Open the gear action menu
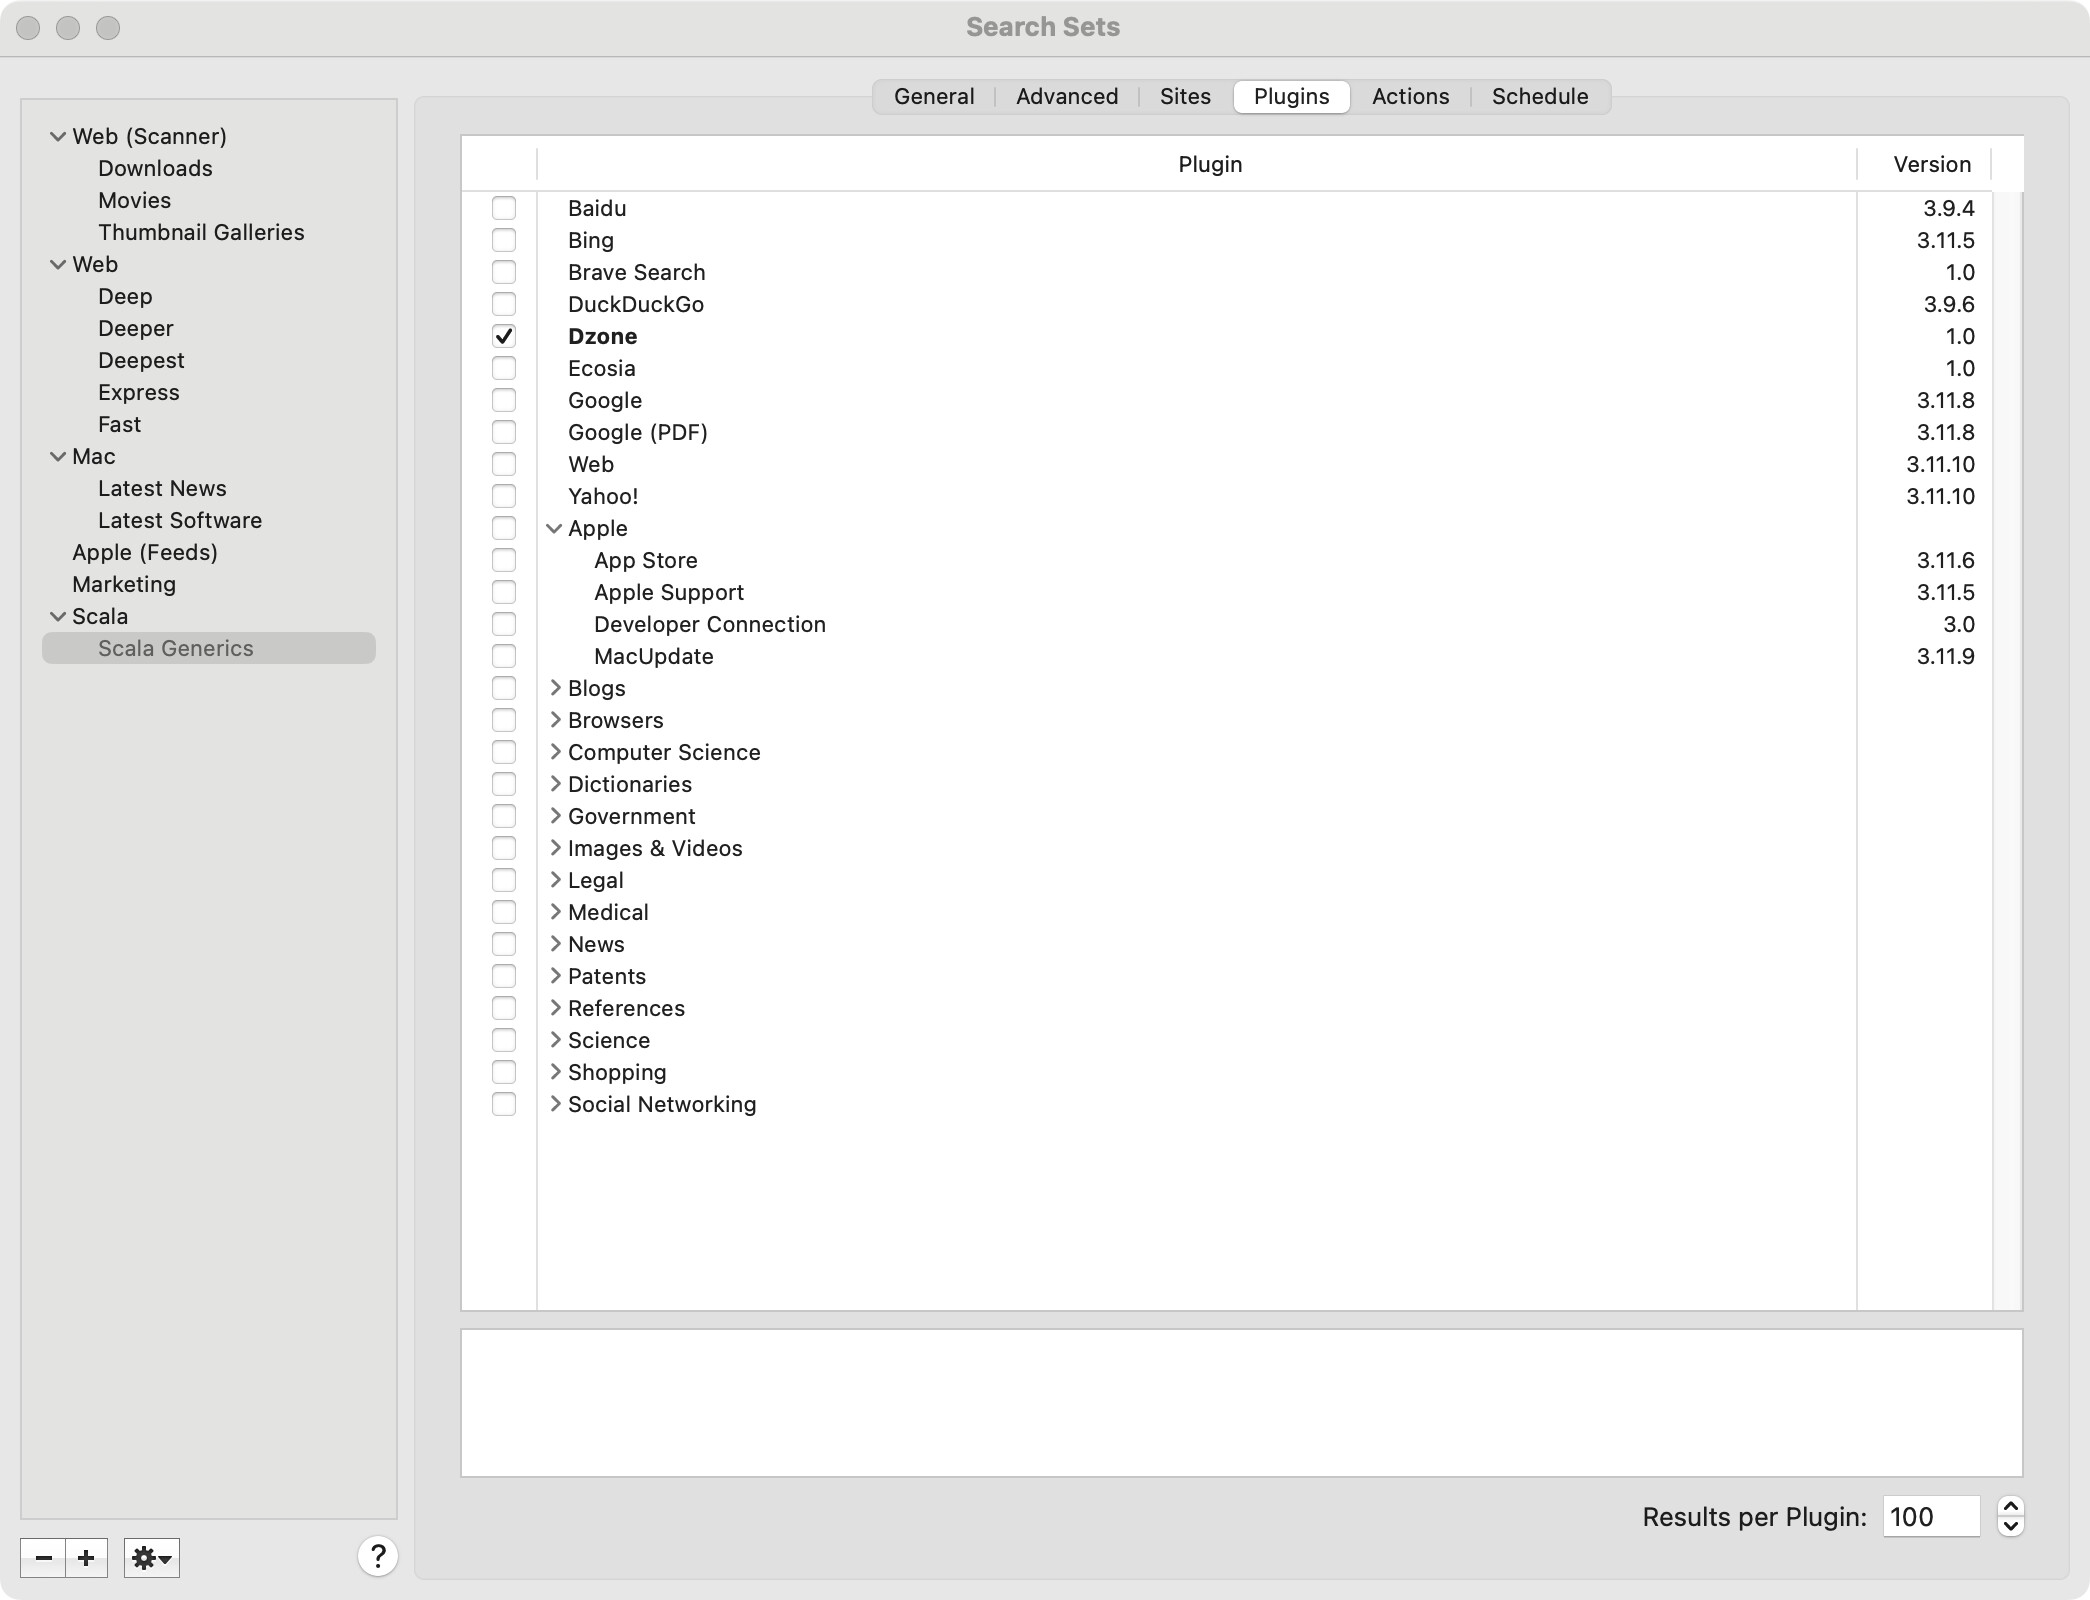The width and height of the screenshot is (2090, 1600). tap(152, 1557)
